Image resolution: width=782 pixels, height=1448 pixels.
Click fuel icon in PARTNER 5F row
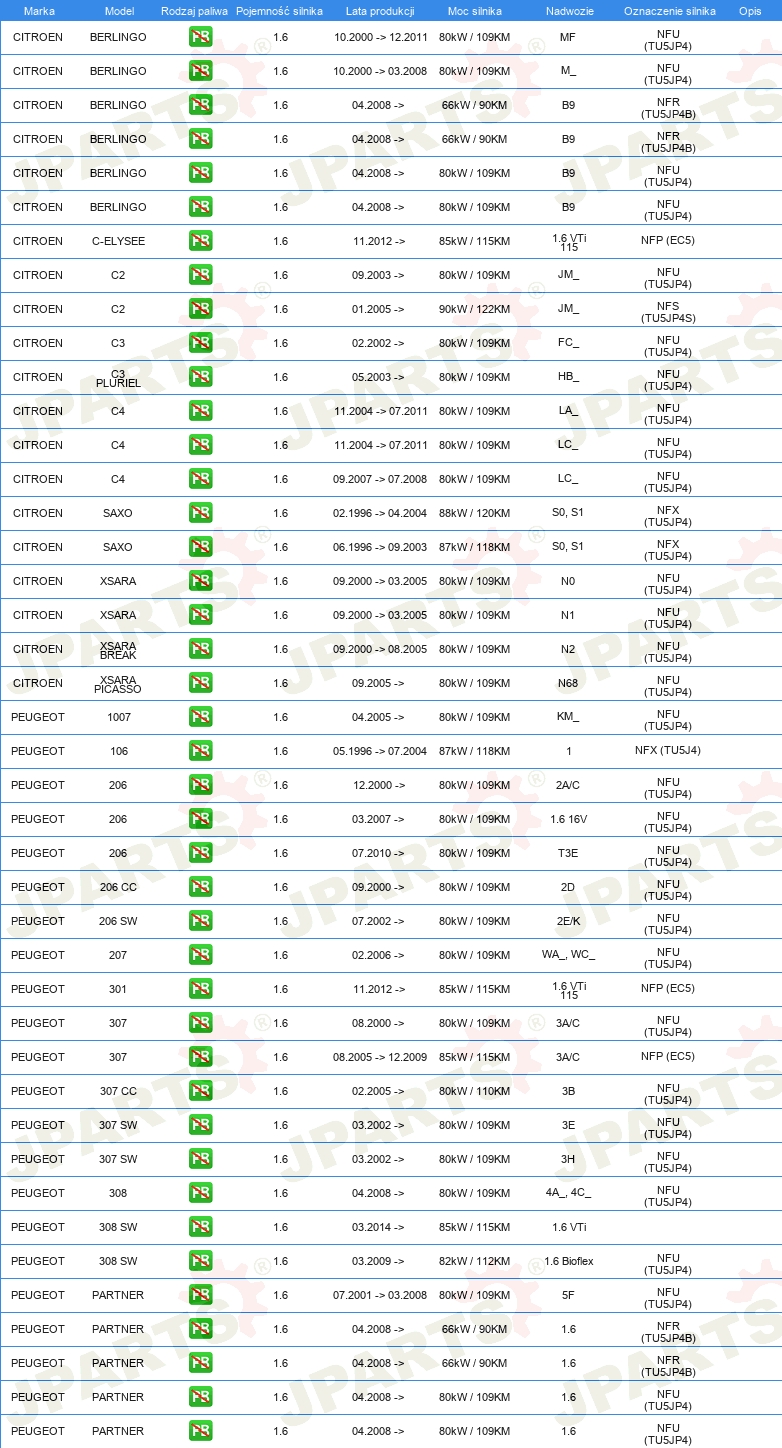click(200, 1295)
